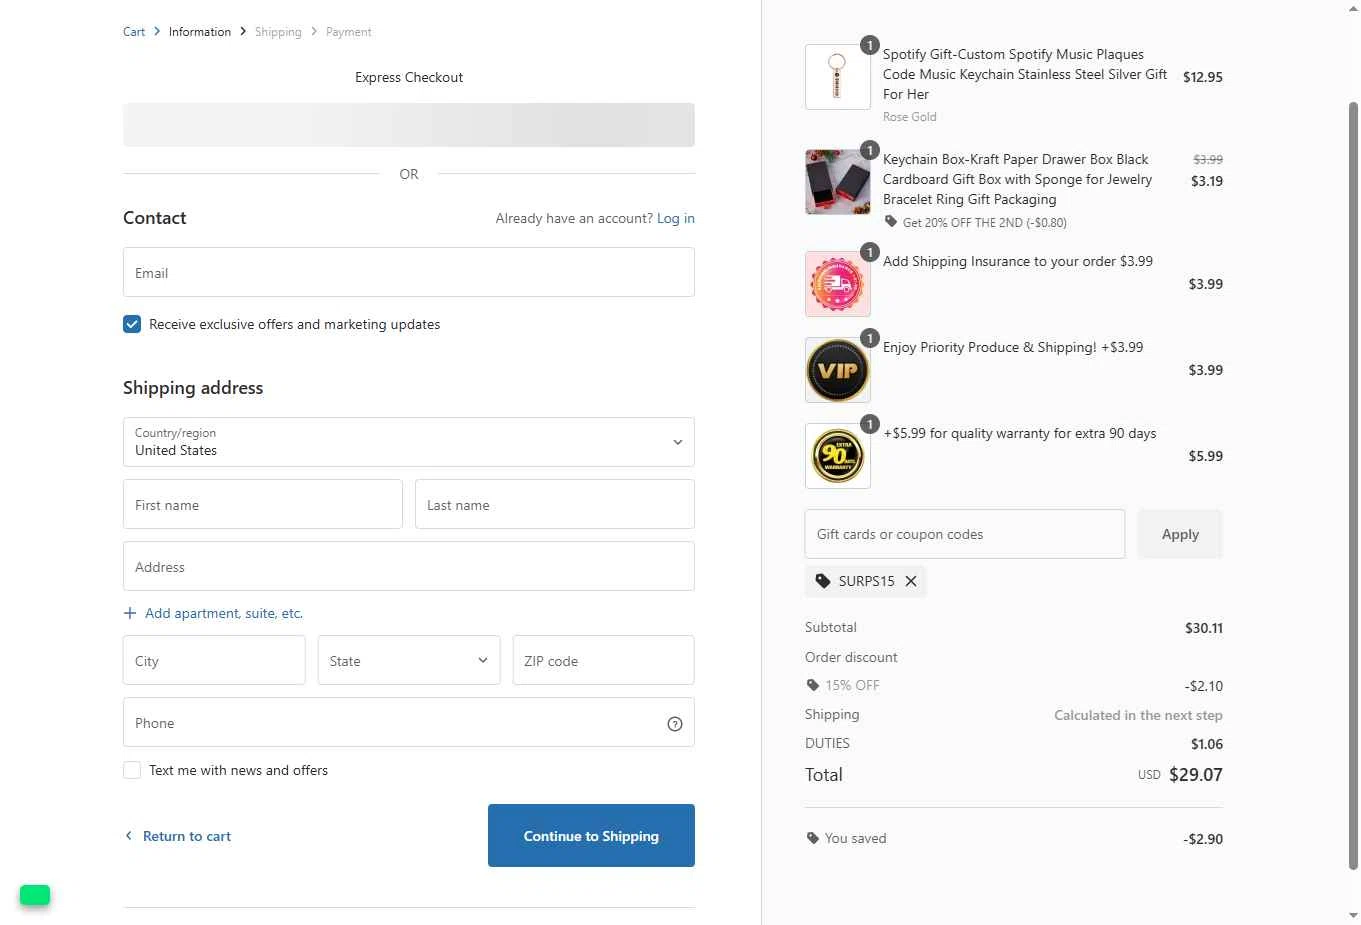
Task: Apply the gift card or coupon code
Action: (x=1180, y=534)
